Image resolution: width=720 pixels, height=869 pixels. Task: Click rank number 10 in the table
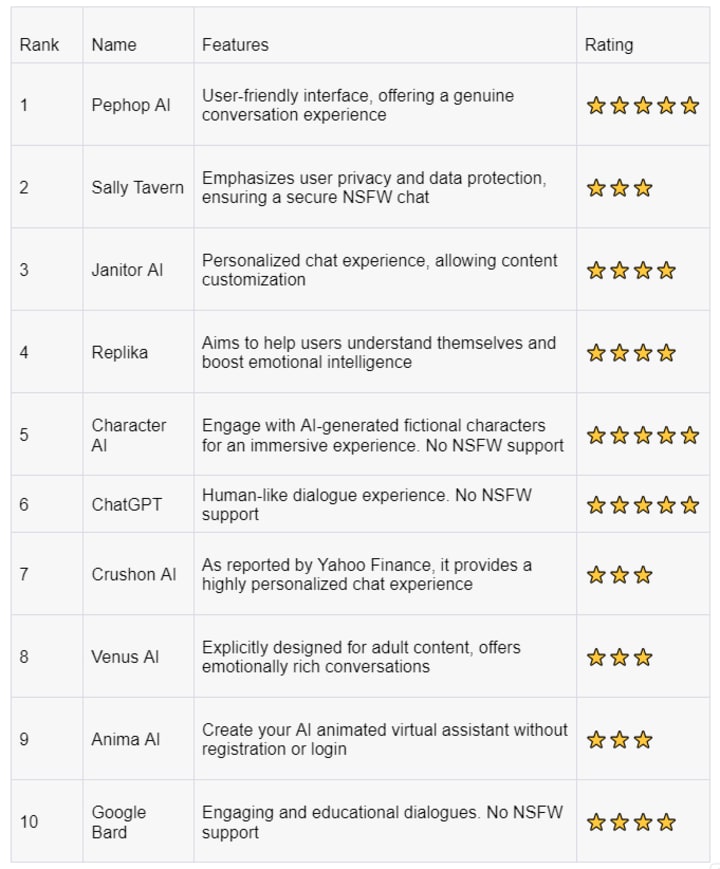point(29,822)
